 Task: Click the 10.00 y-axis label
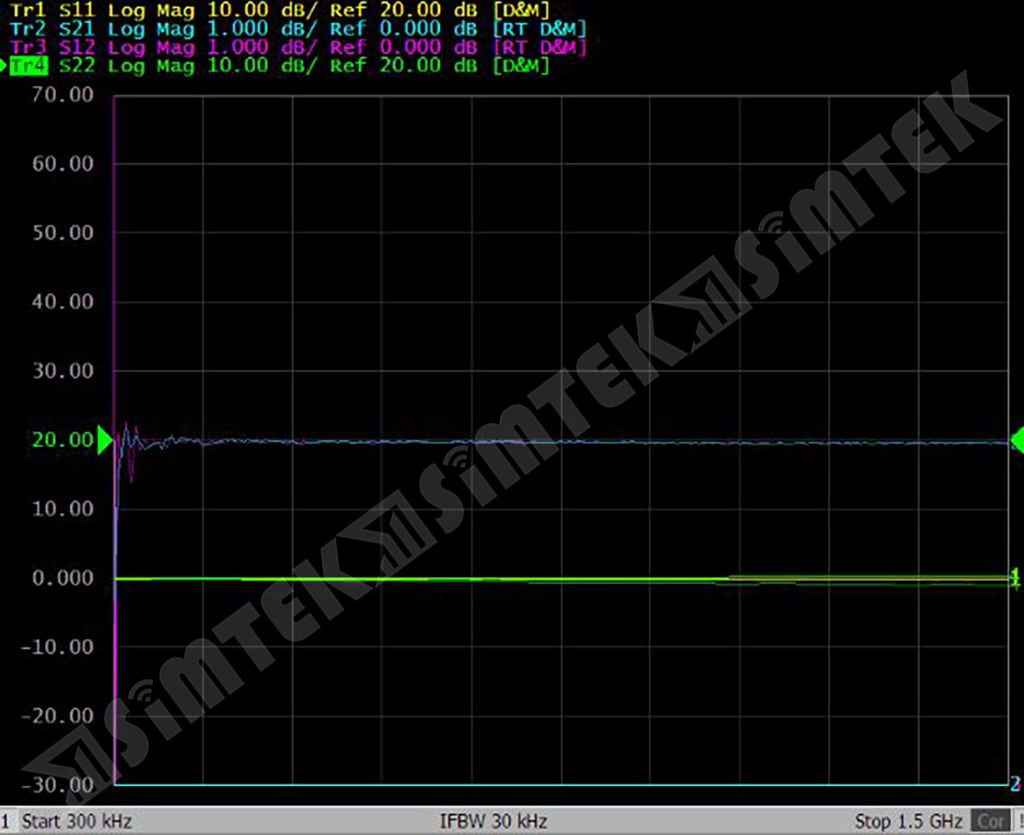pos(63,509)
